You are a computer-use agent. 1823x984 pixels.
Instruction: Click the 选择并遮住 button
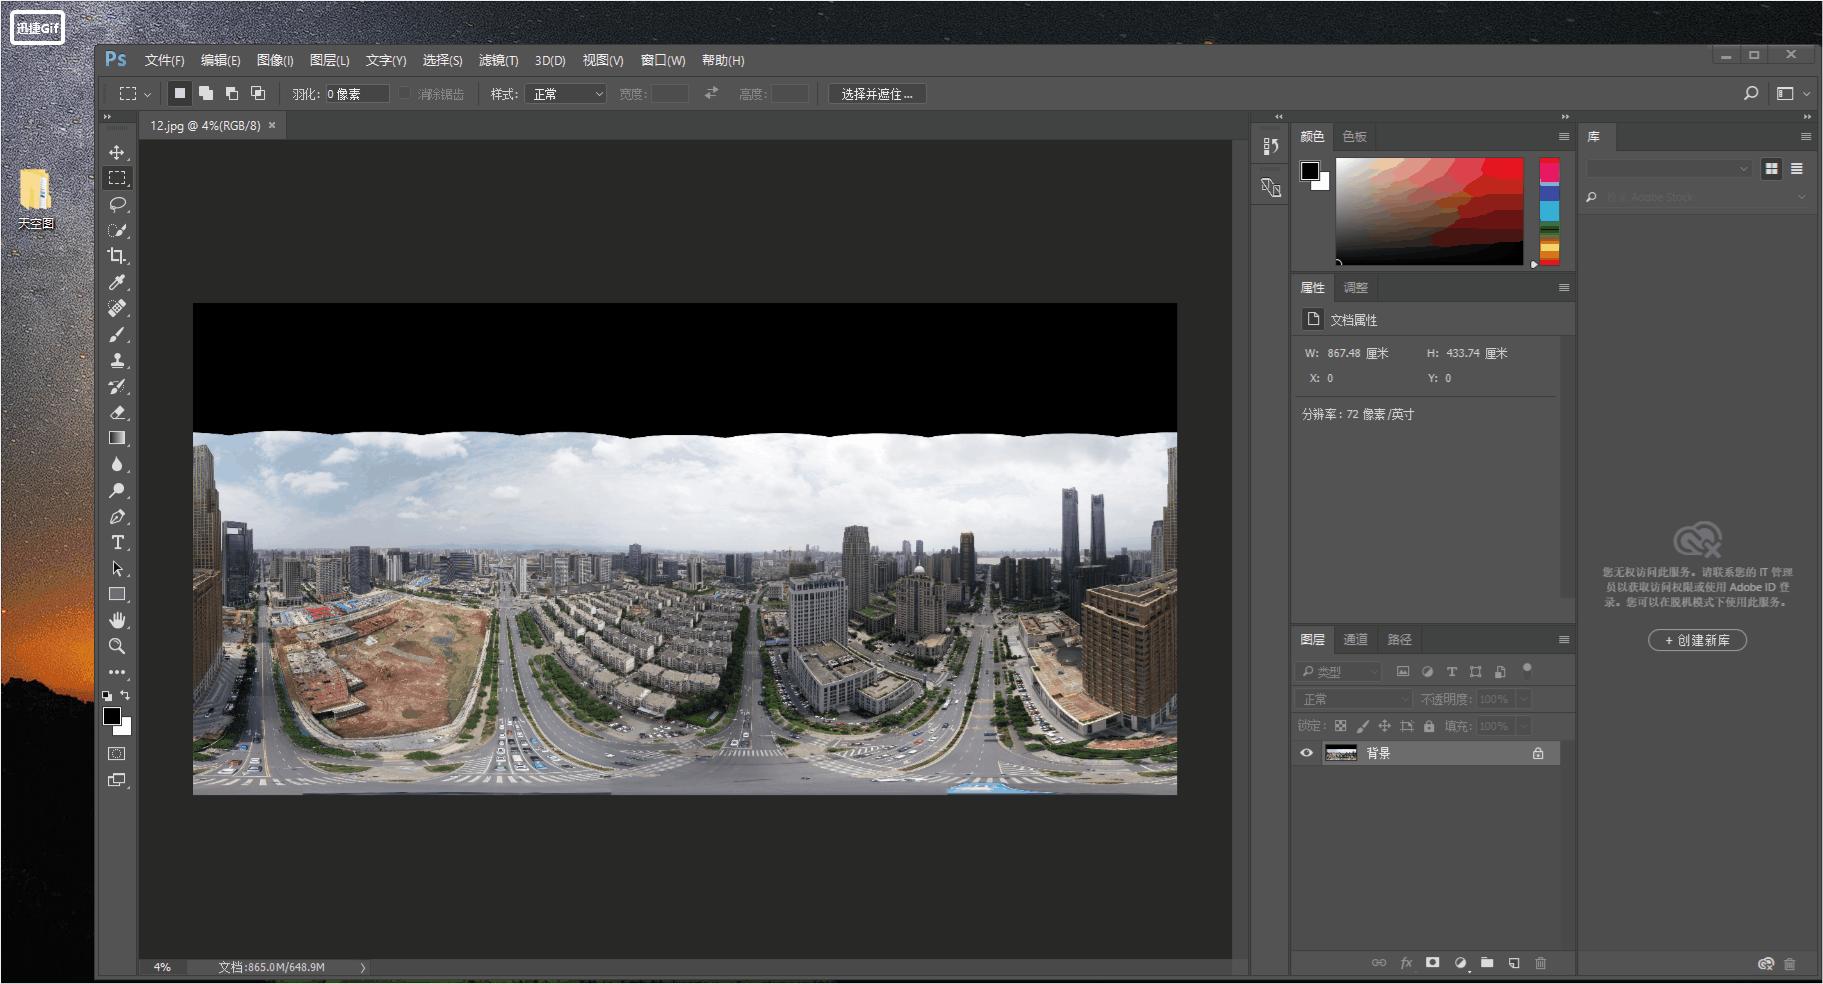coord(876,94)
